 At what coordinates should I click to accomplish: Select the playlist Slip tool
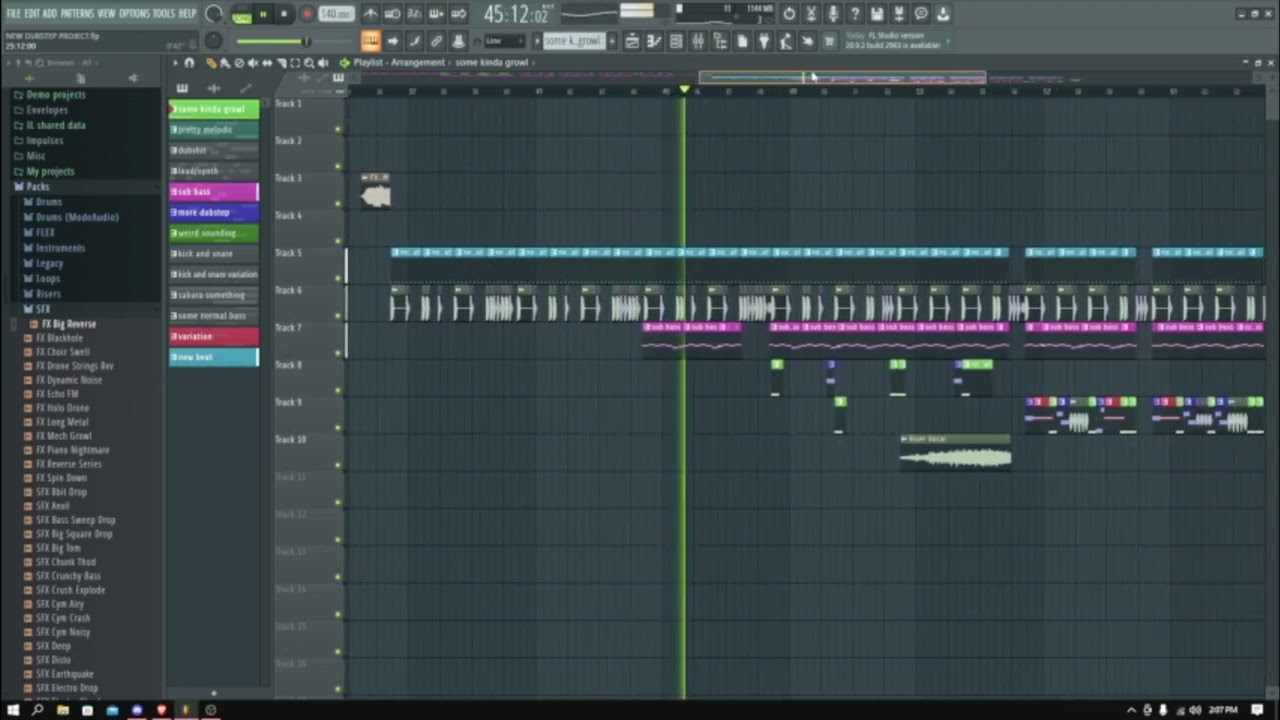[267, 62]
